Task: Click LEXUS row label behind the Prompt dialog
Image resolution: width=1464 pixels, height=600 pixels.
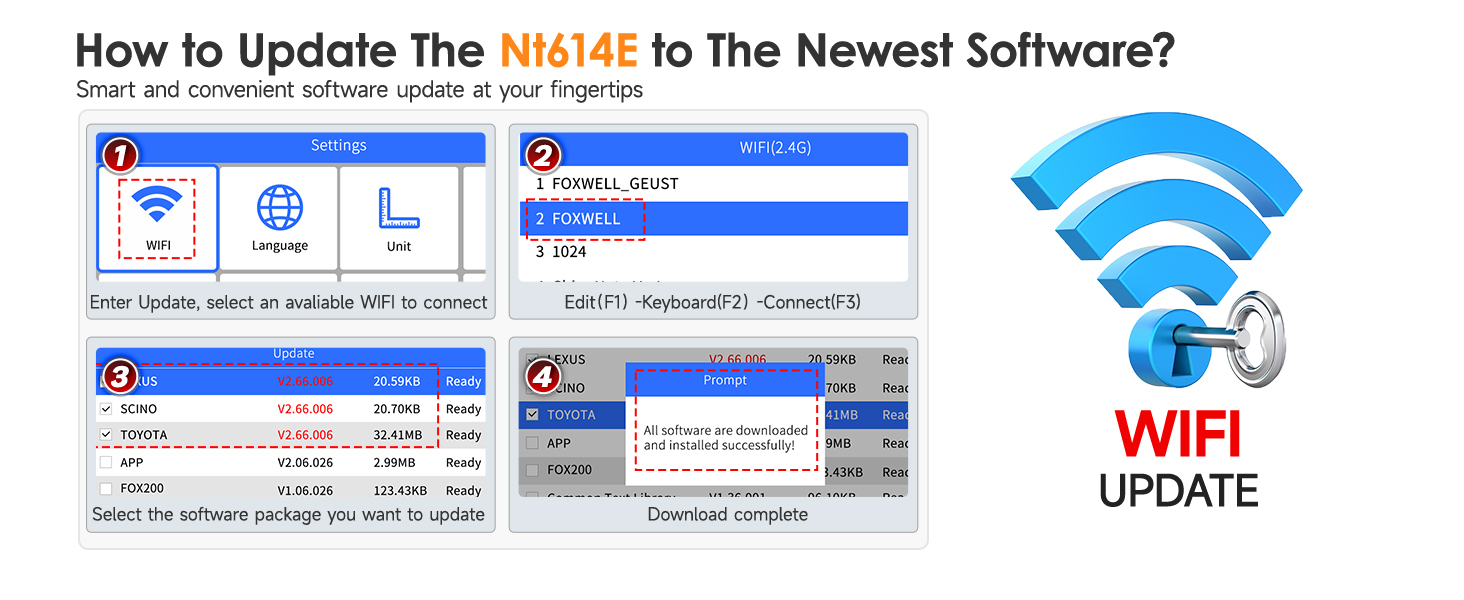Action: [566, 360]
